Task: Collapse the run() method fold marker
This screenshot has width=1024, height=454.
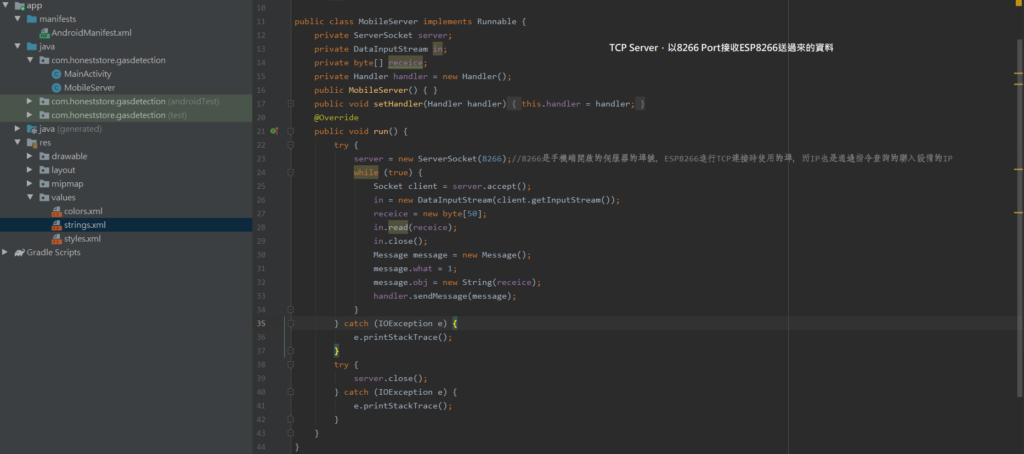Action: point(290,131)
